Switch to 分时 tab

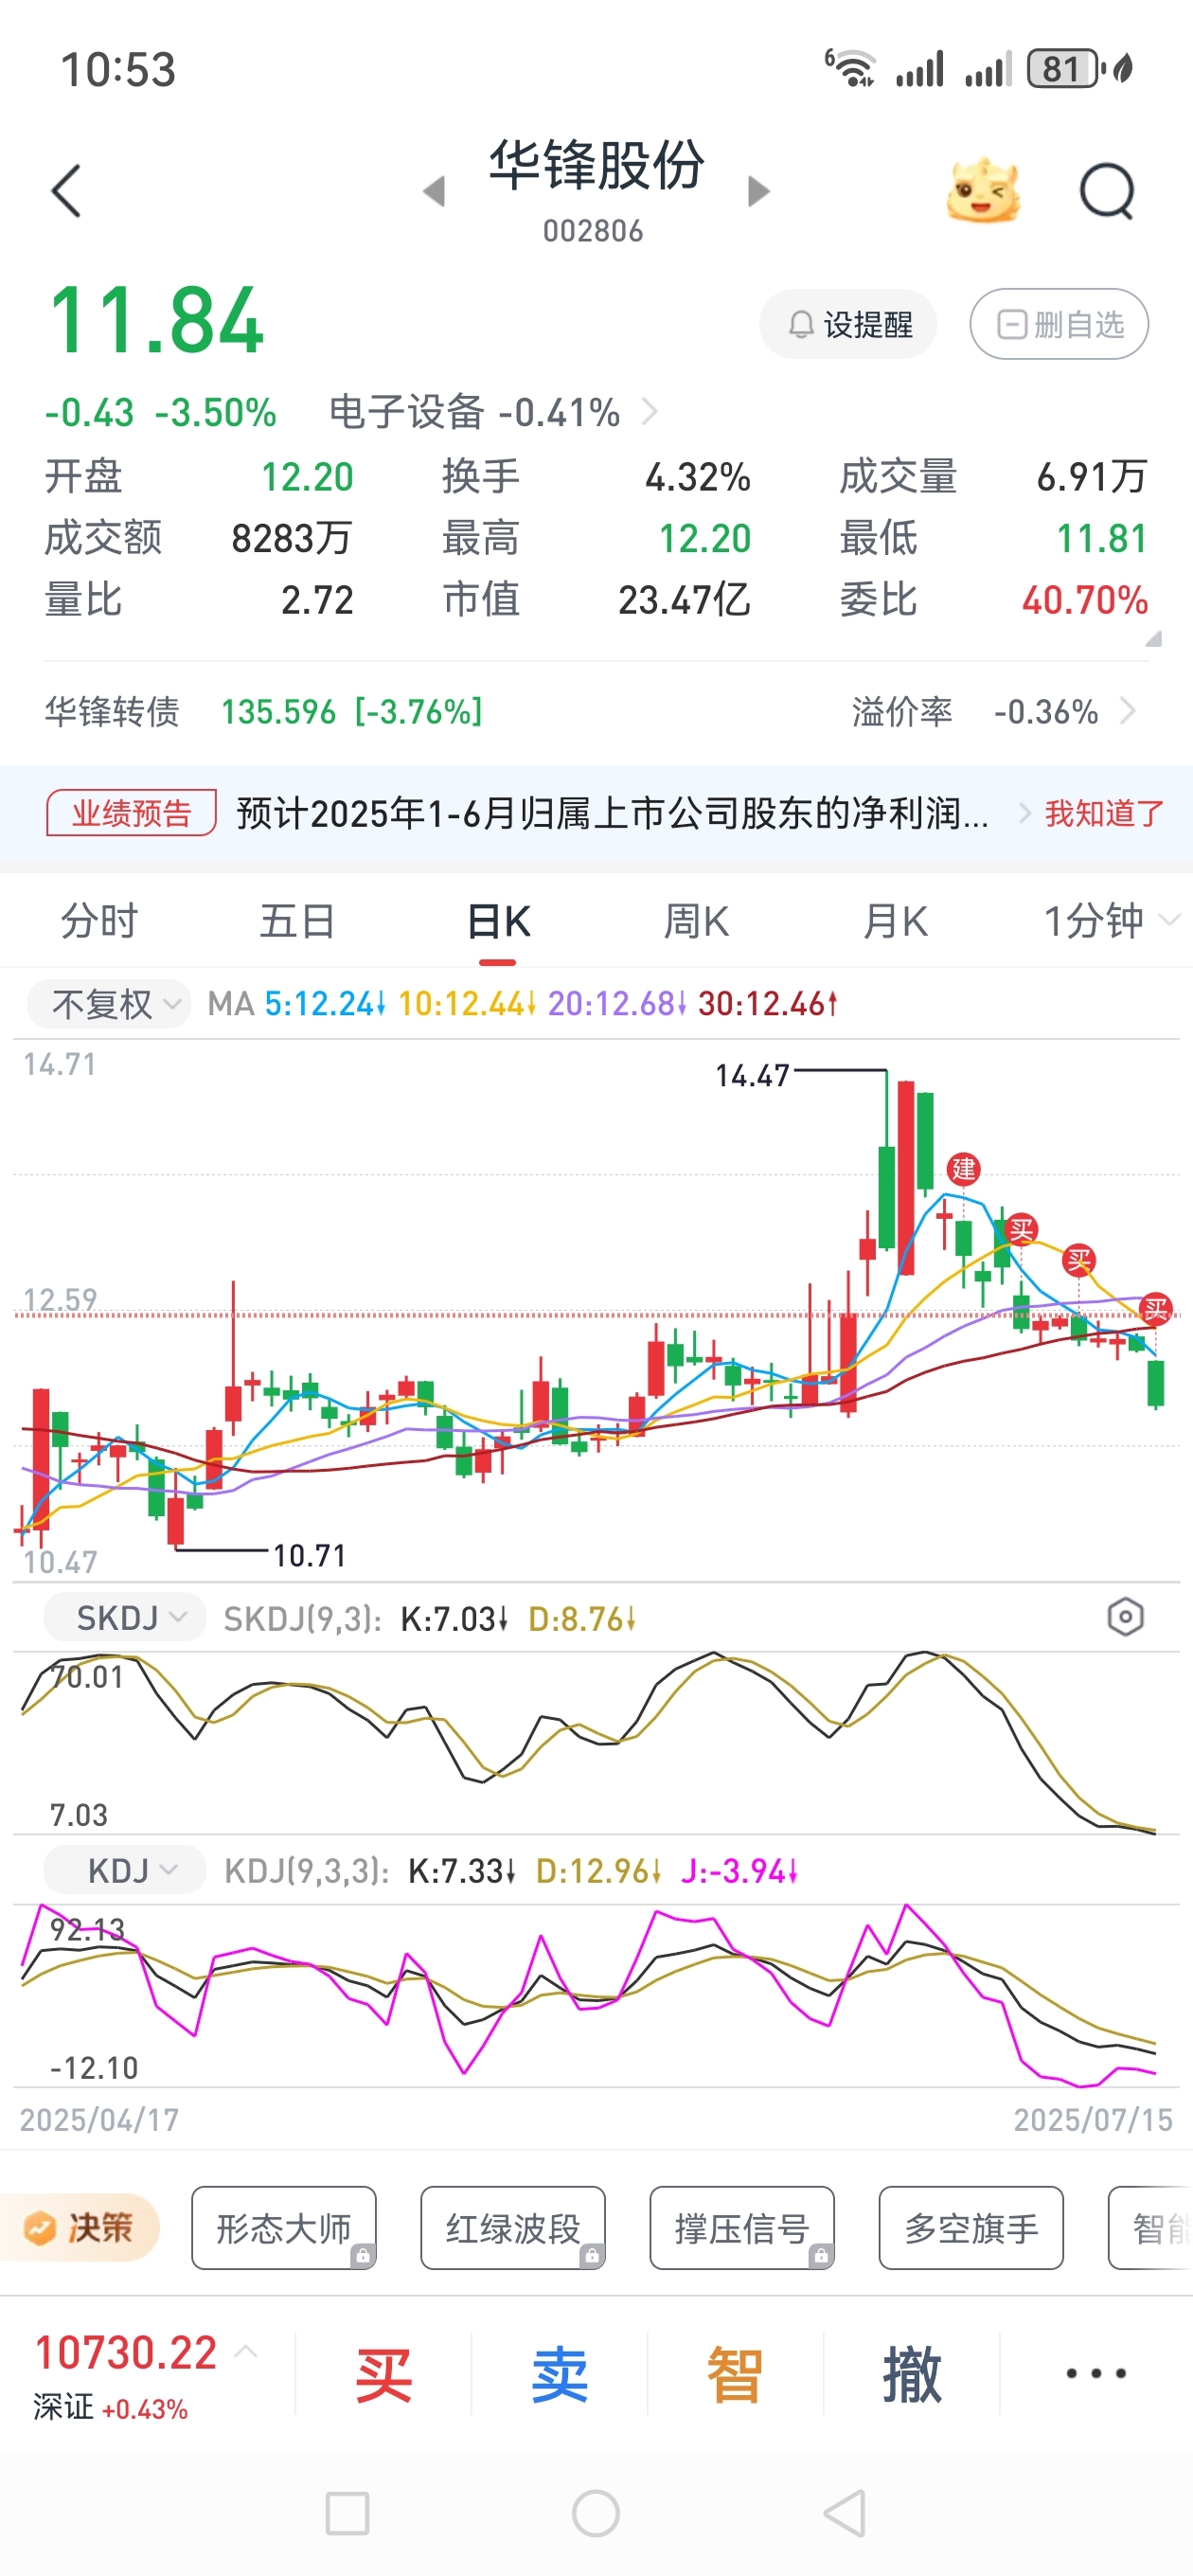pyautogui.click(x=99, y=920)
